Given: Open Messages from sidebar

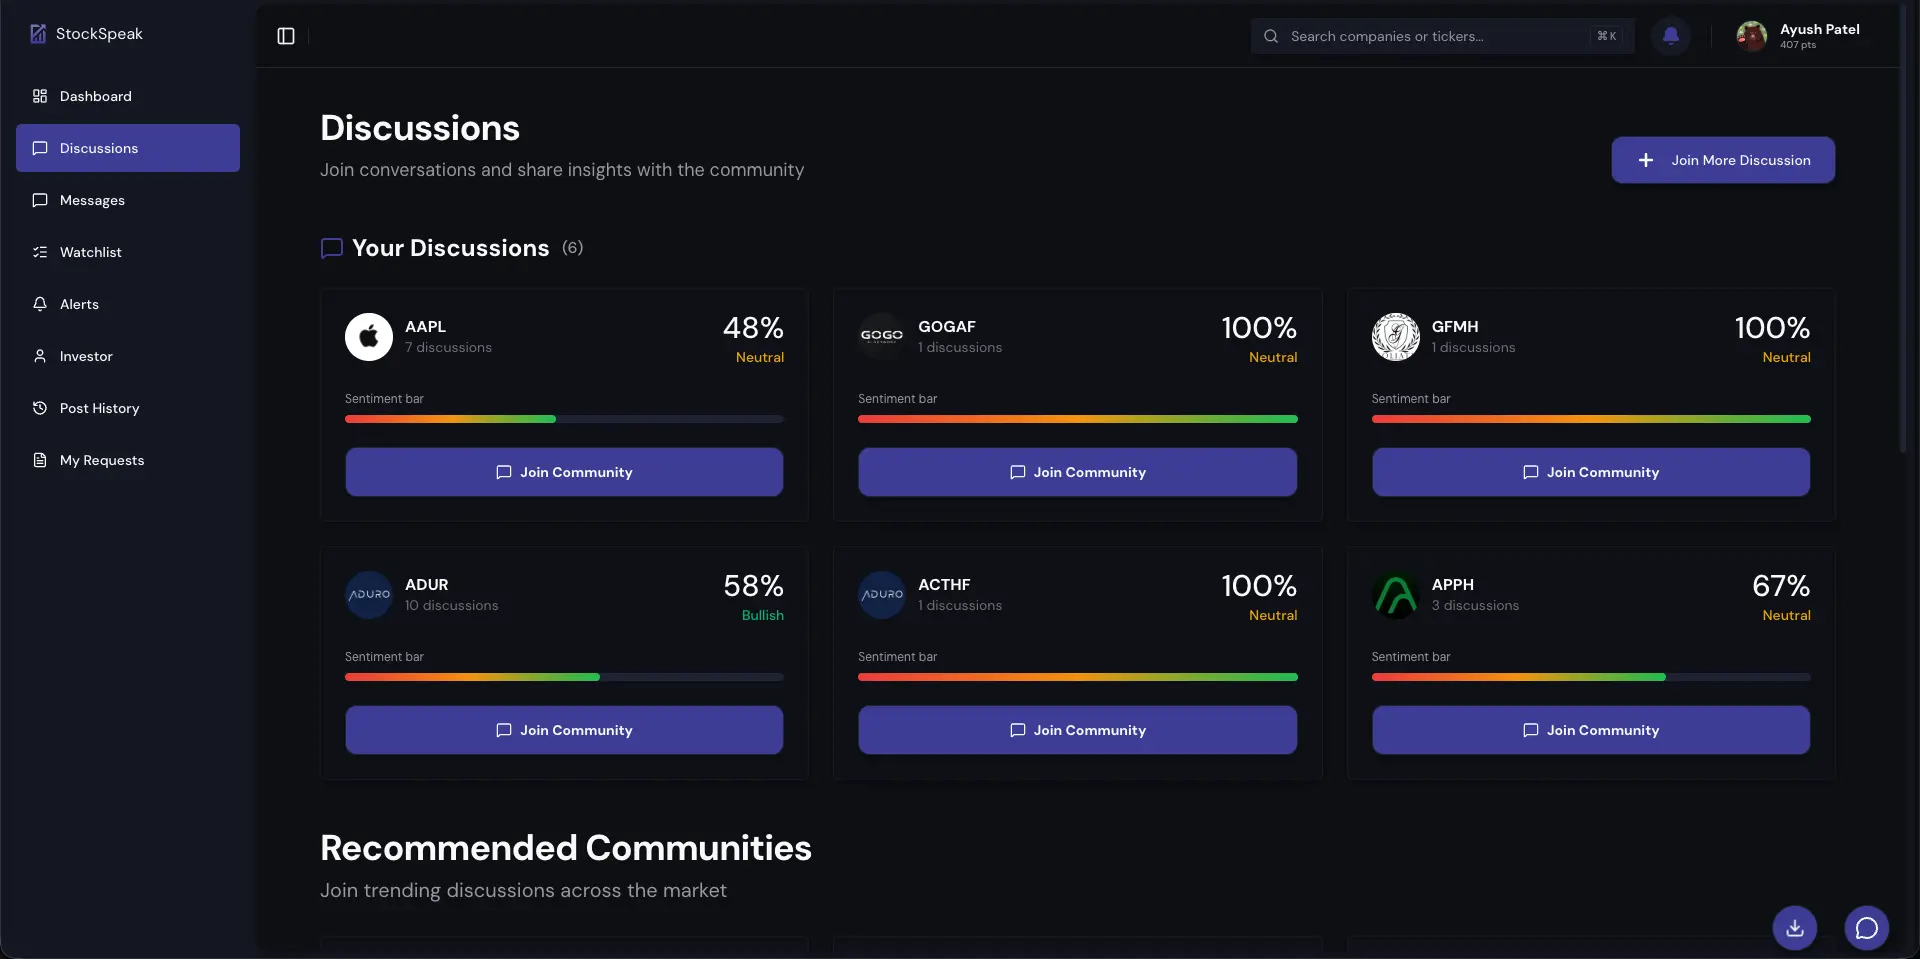Looking at the screenshot, I should pyautogui.click(x=128, y=200).
